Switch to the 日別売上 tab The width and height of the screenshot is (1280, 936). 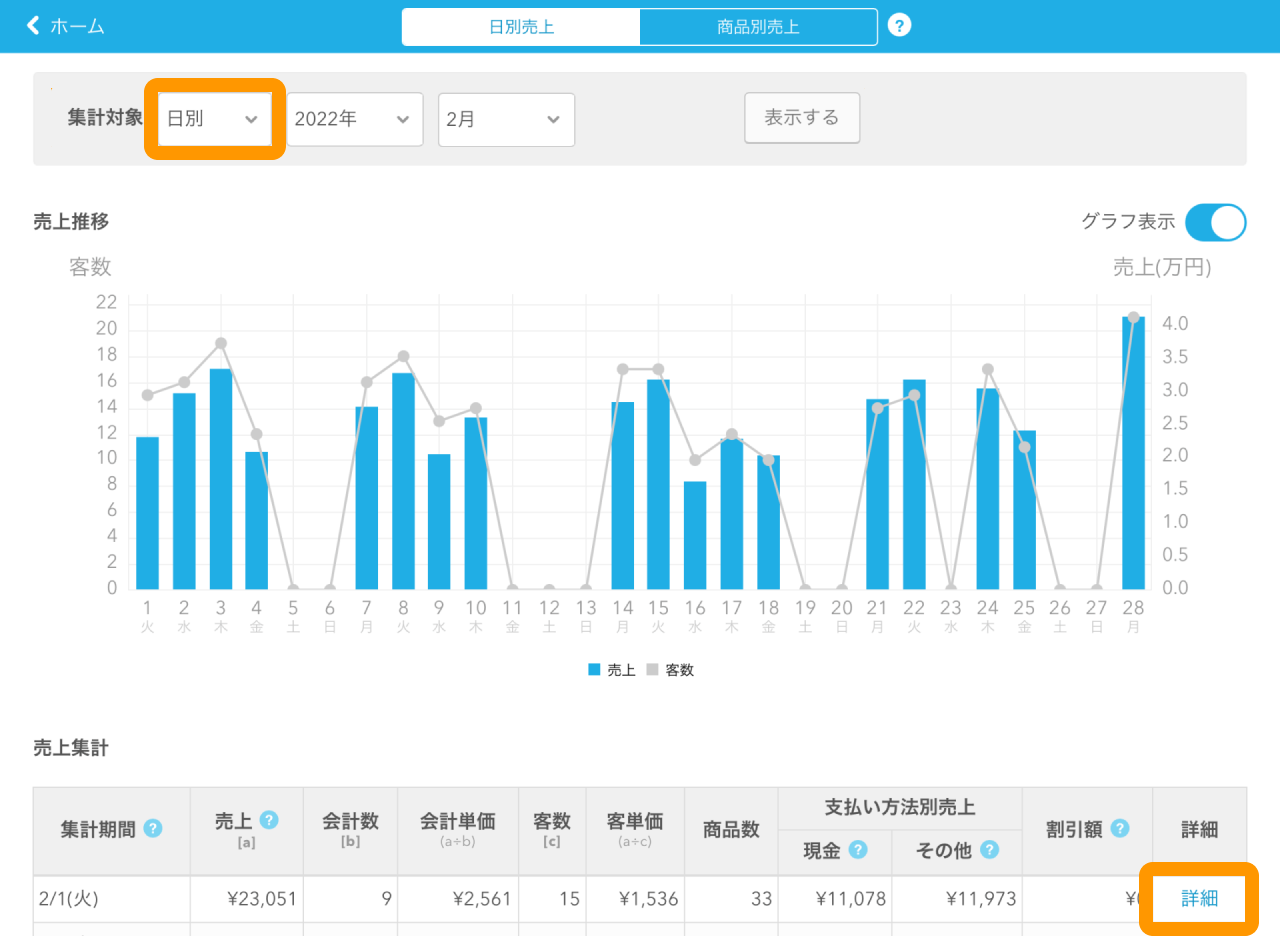pos(520,27)
